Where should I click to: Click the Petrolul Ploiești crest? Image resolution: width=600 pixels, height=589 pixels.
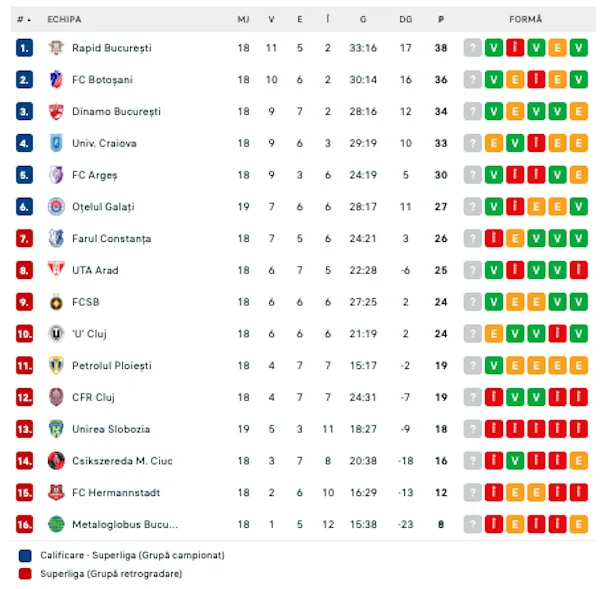[x=56, y=365]
